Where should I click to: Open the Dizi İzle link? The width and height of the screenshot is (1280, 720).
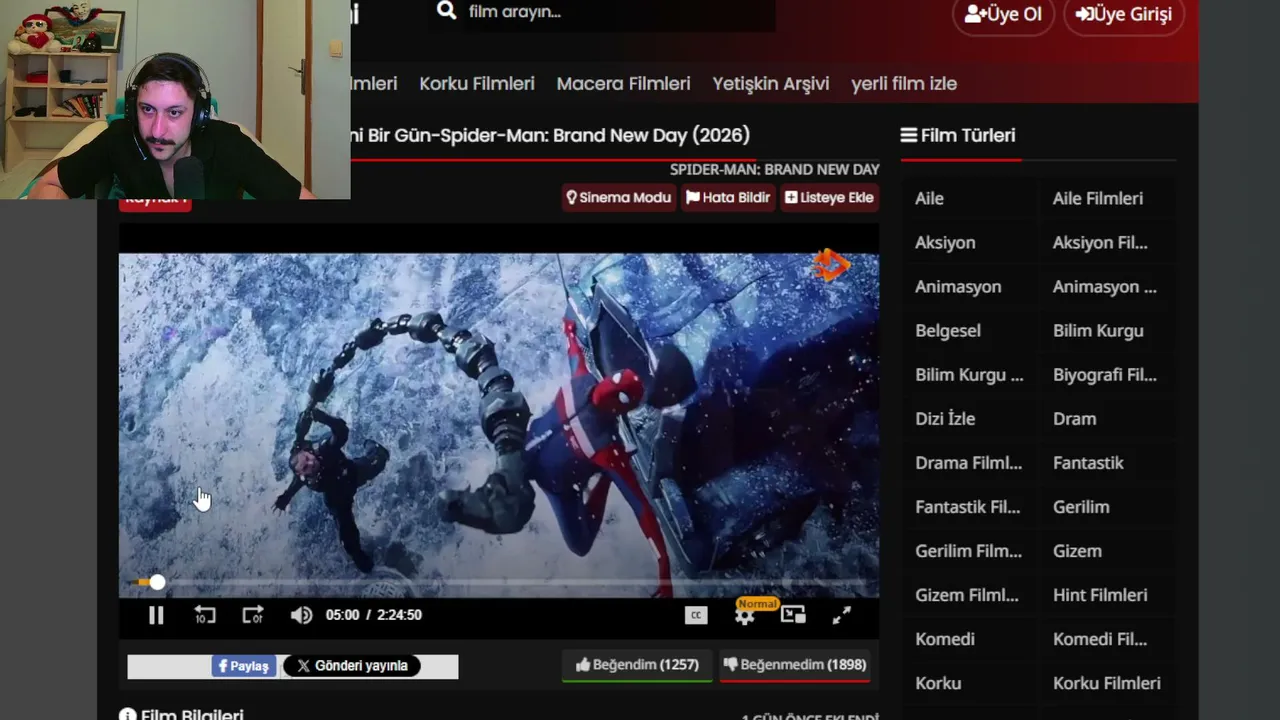click(945, 419)
